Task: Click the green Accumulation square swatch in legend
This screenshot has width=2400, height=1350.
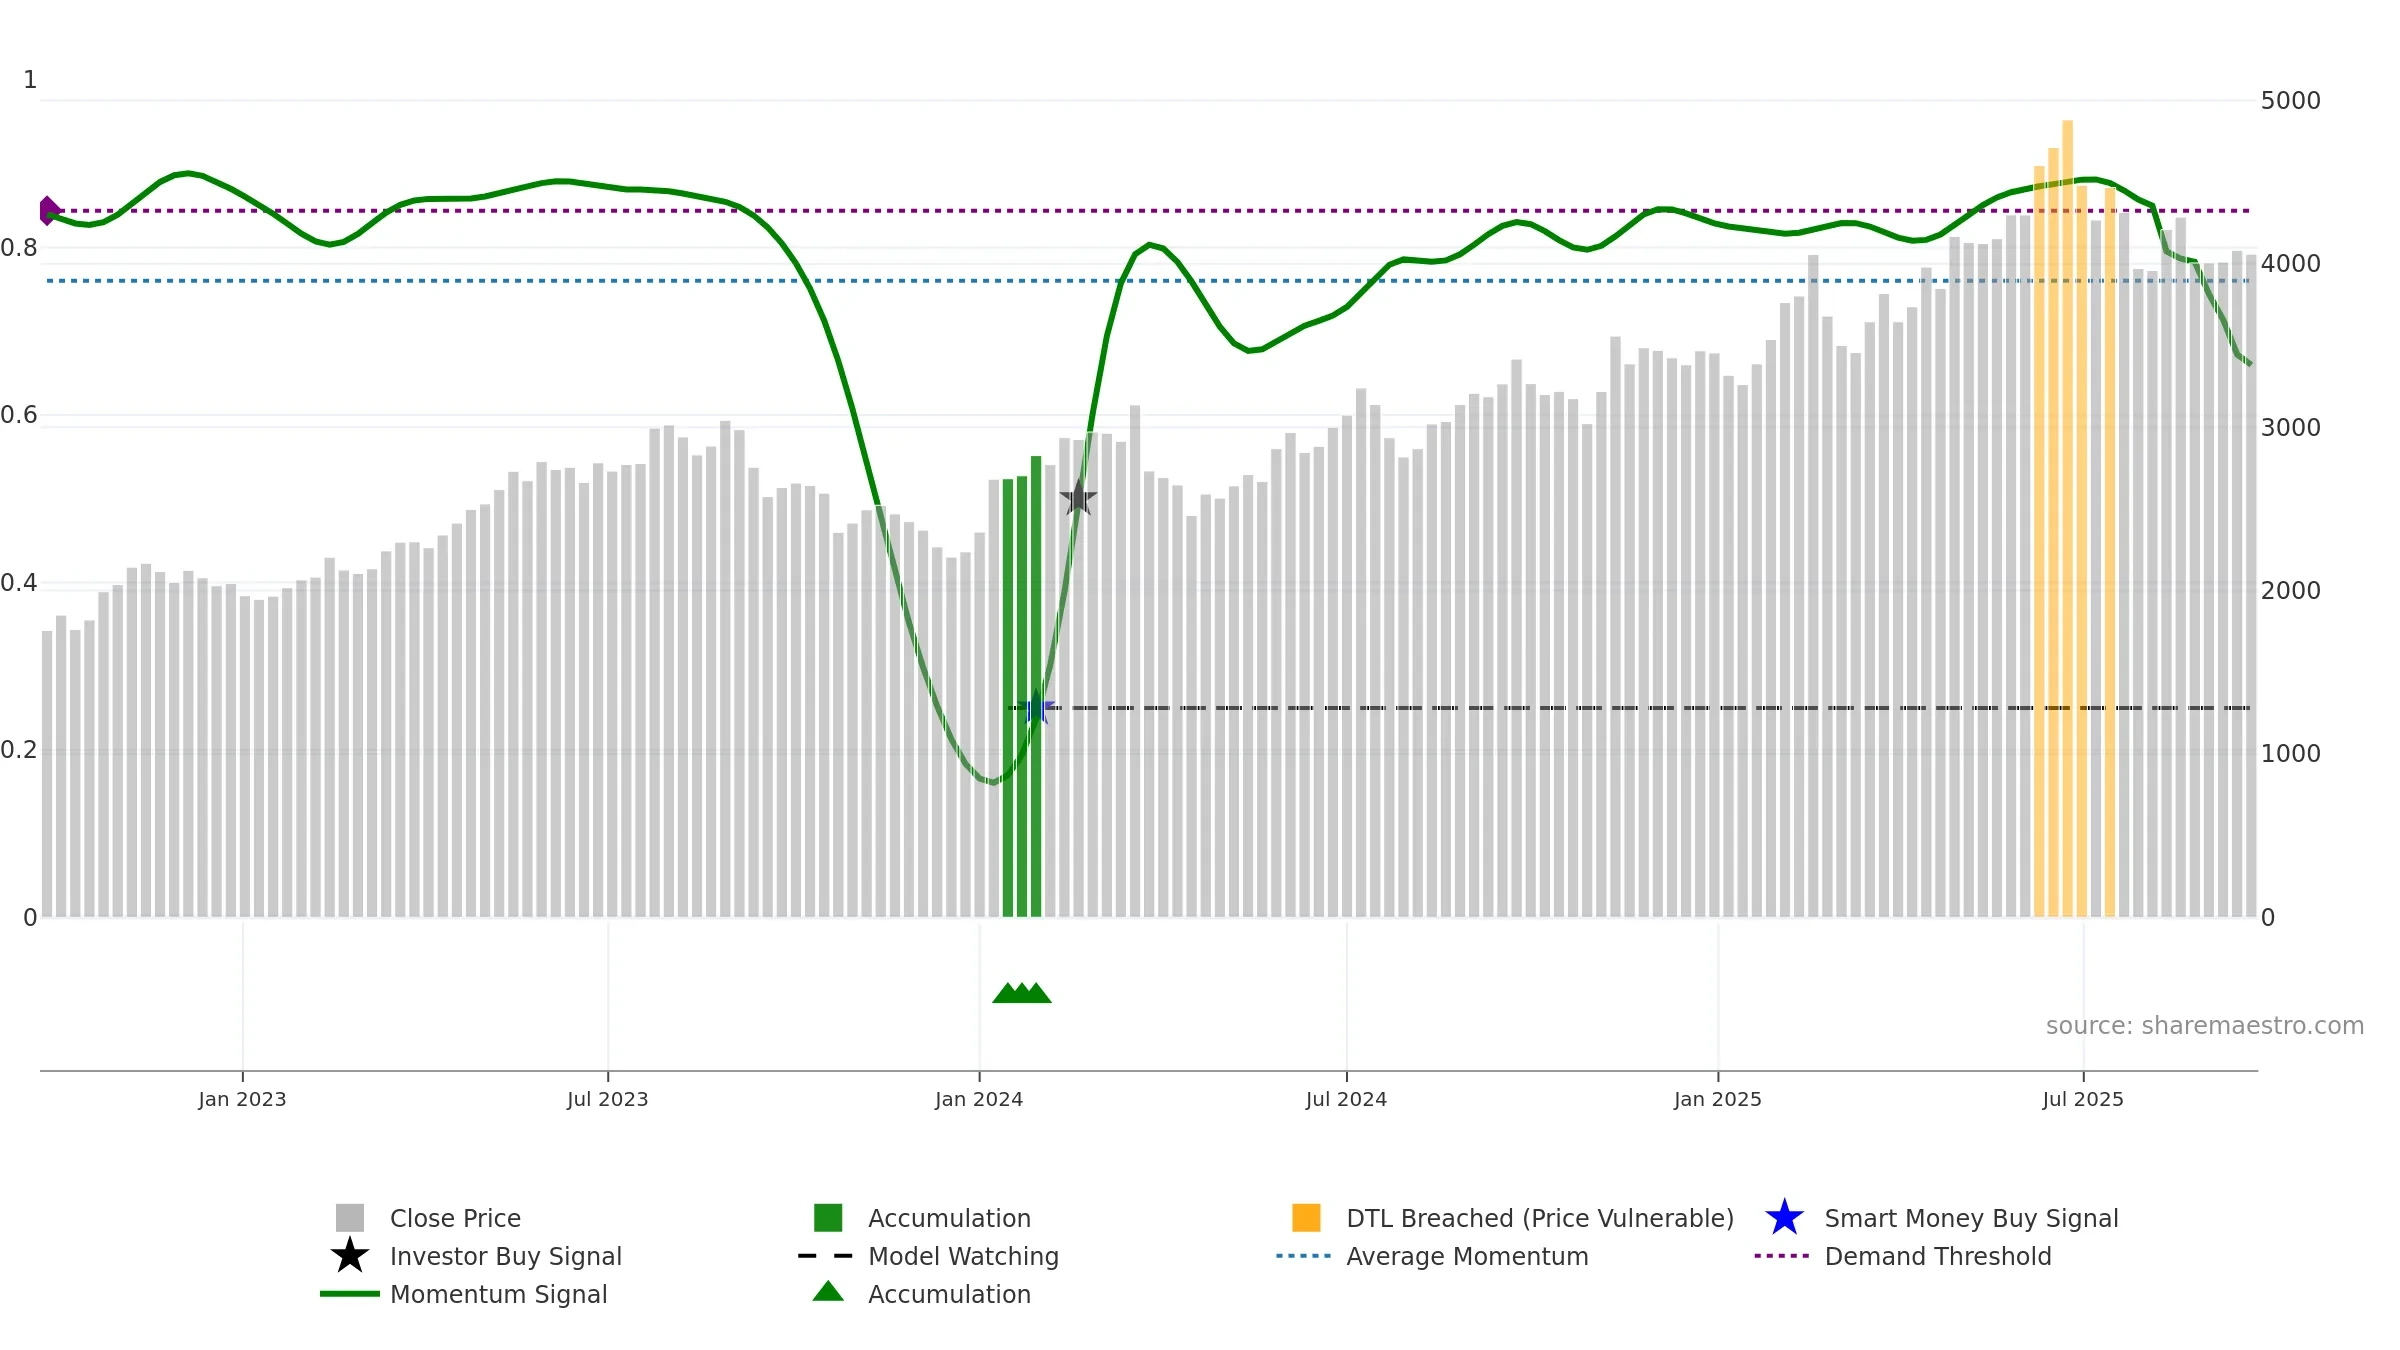Action: click(828, 1218)
